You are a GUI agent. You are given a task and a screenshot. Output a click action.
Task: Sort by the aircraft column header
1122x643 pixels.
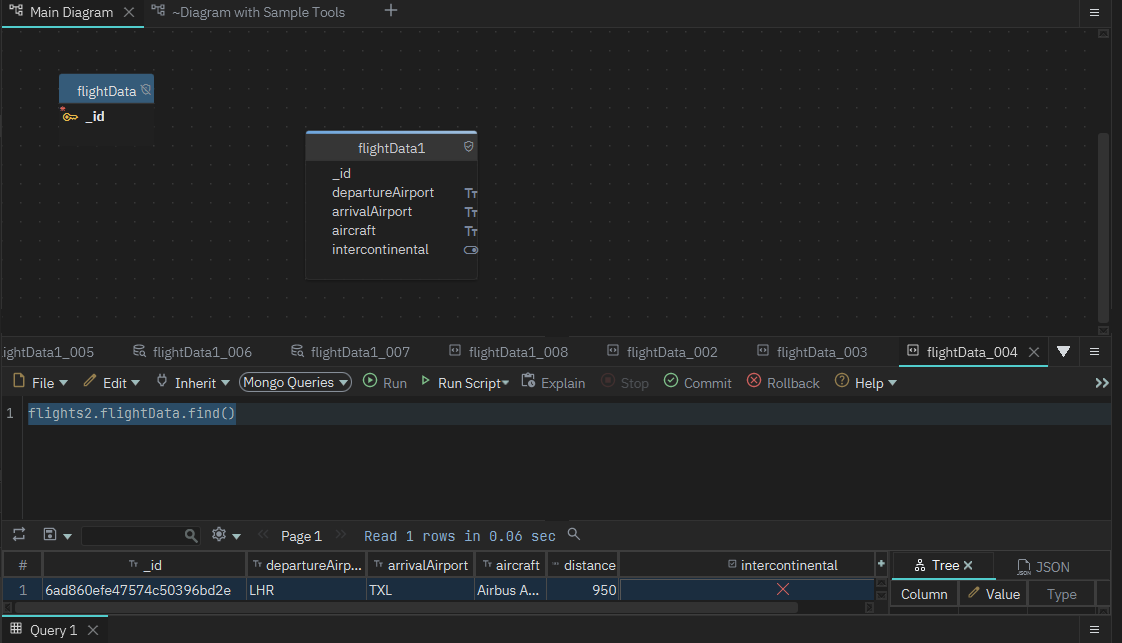click(x=511, y=565)
